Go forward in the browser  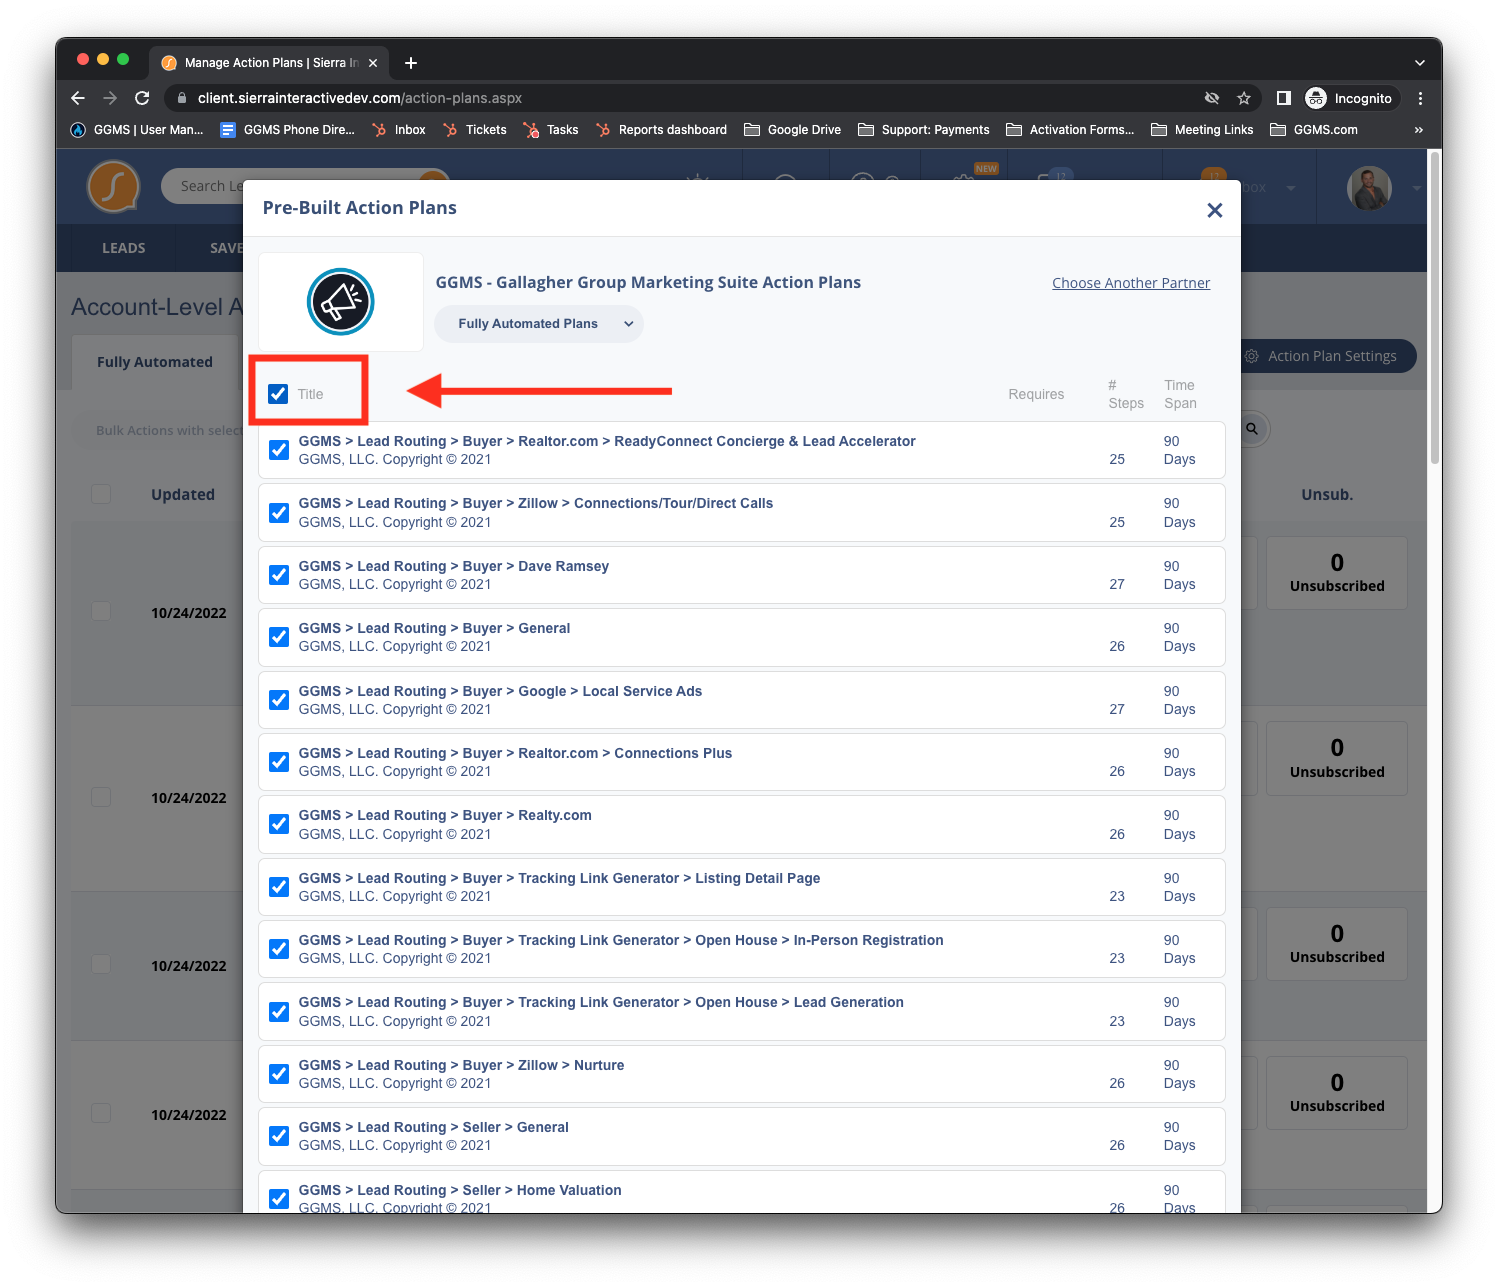[x=110, y=98]
